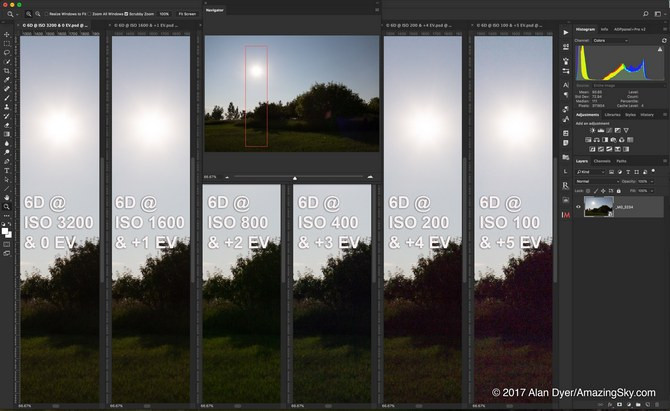Image resolution: width=670 pixels, height=411 pixels.
Task: Open the Normal blend mode dropdown
Action: [596, 181]
